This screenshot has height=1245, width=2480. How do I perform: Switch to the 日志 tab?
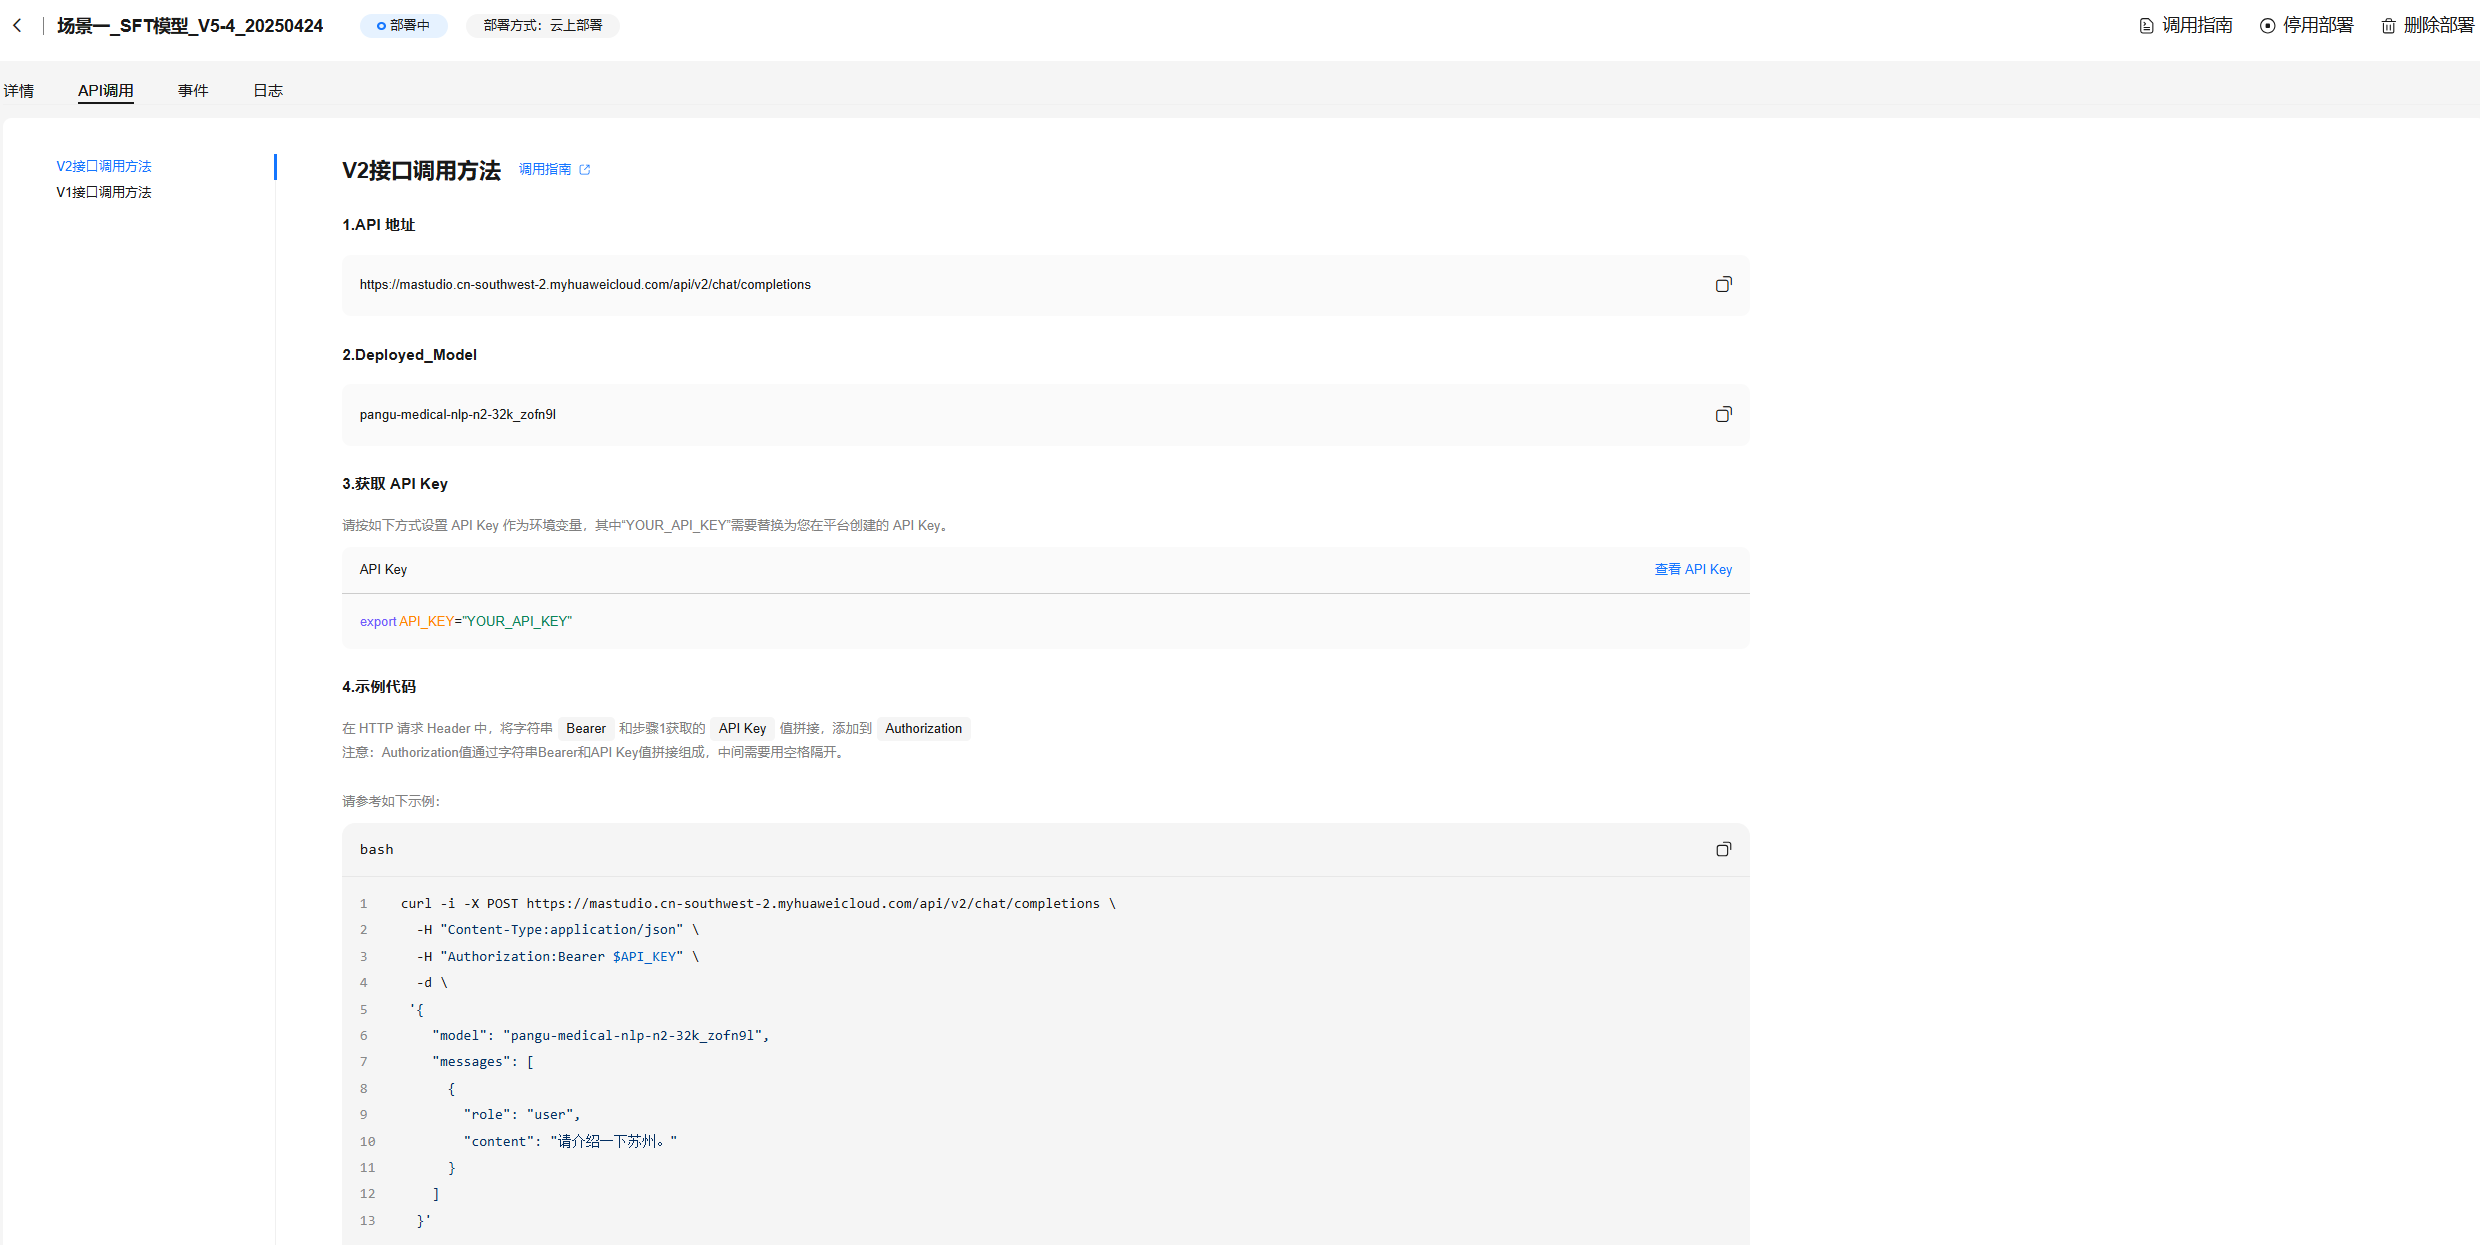pos(267,91)
